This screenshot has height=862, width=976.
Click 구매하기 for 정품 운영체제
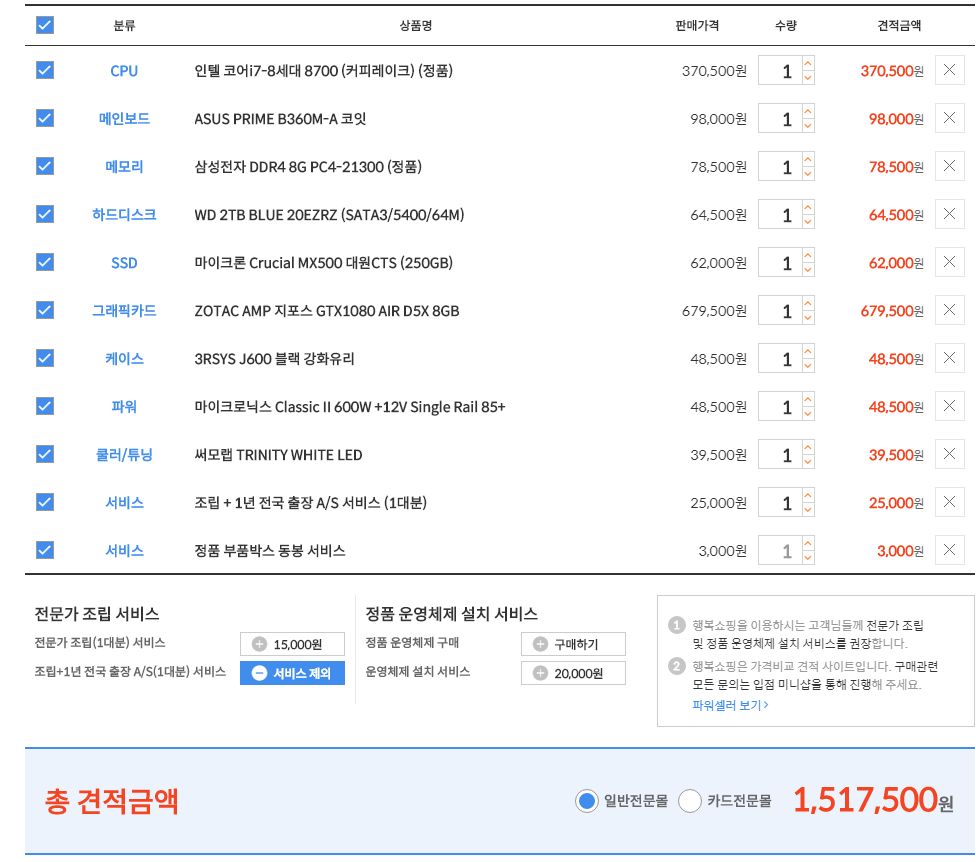coord(573,644)
